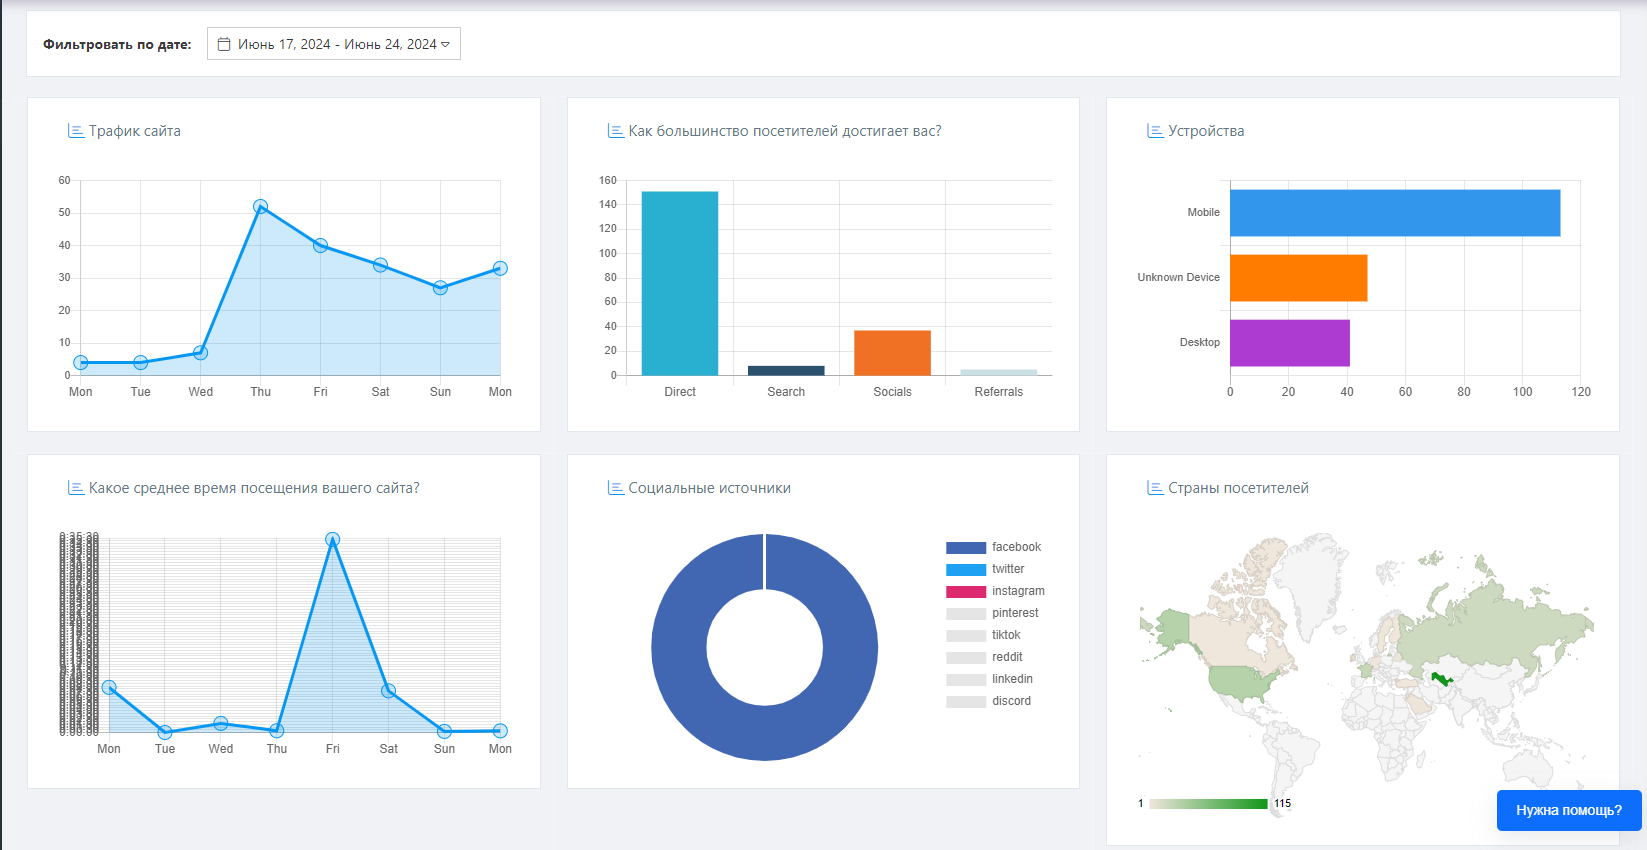Open the Нужна помощь? help button

(x=1569, y=810)
